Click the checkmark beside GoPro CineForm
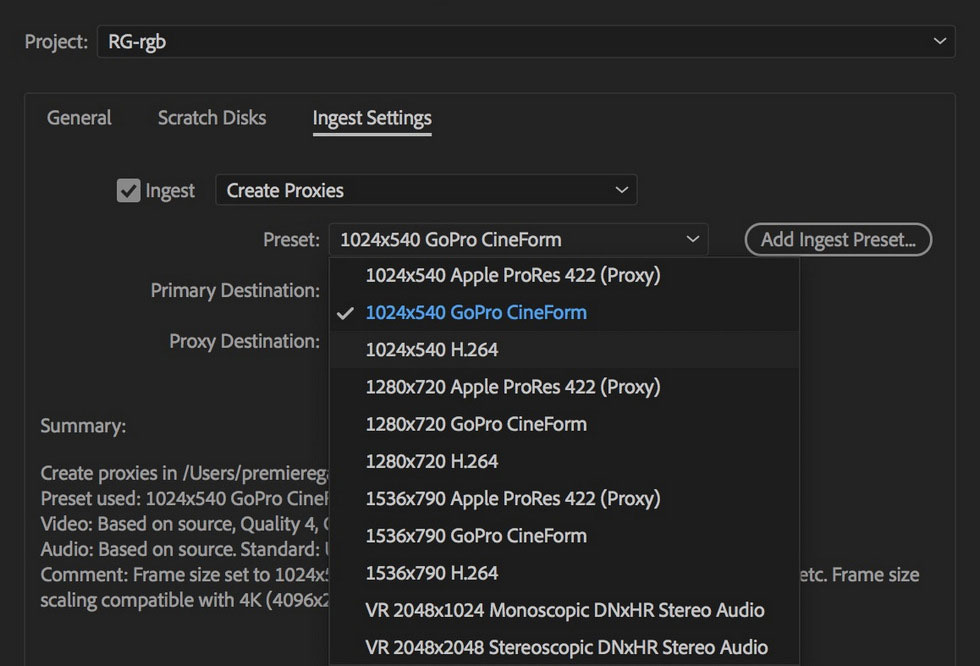Image resolution: width=980 pixels, height=666 pixels. click(x=346, y=313)
